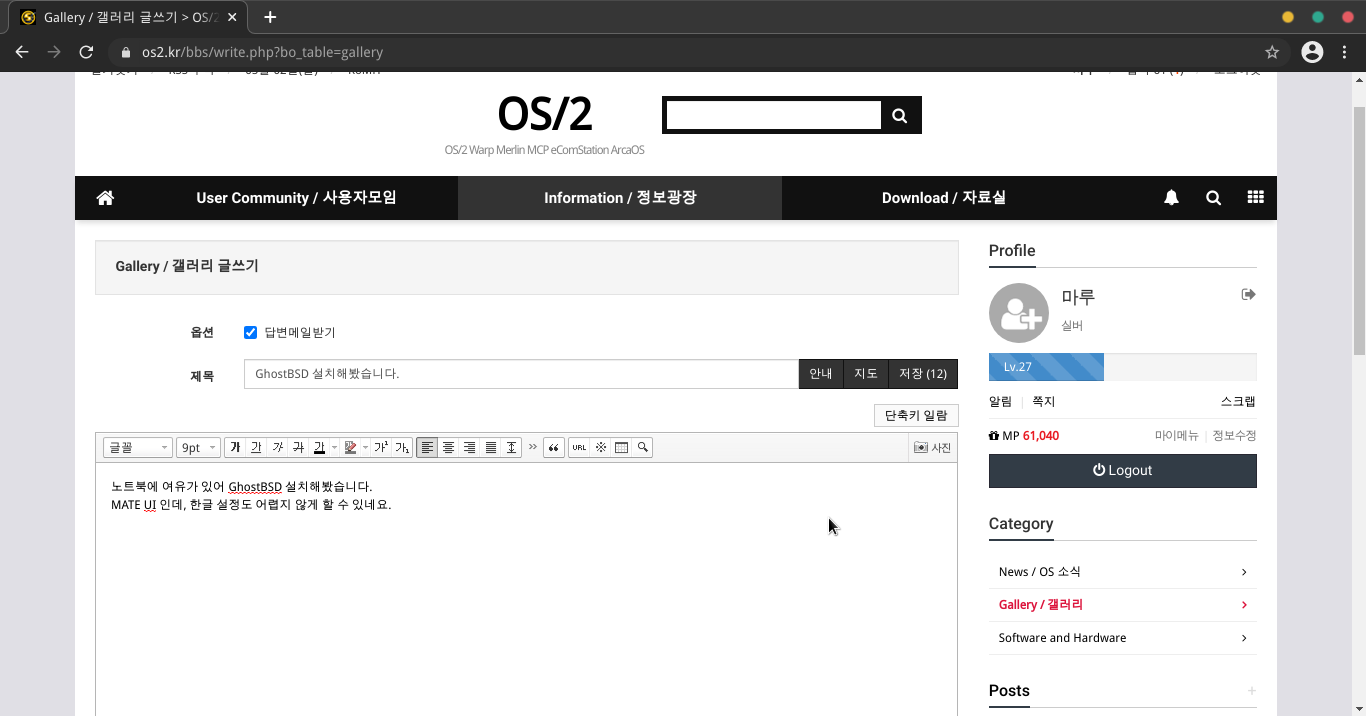This screenshot has width=1366, height=716.
Task: Open the grid menu icon
Action: (x=1255, y=198)
